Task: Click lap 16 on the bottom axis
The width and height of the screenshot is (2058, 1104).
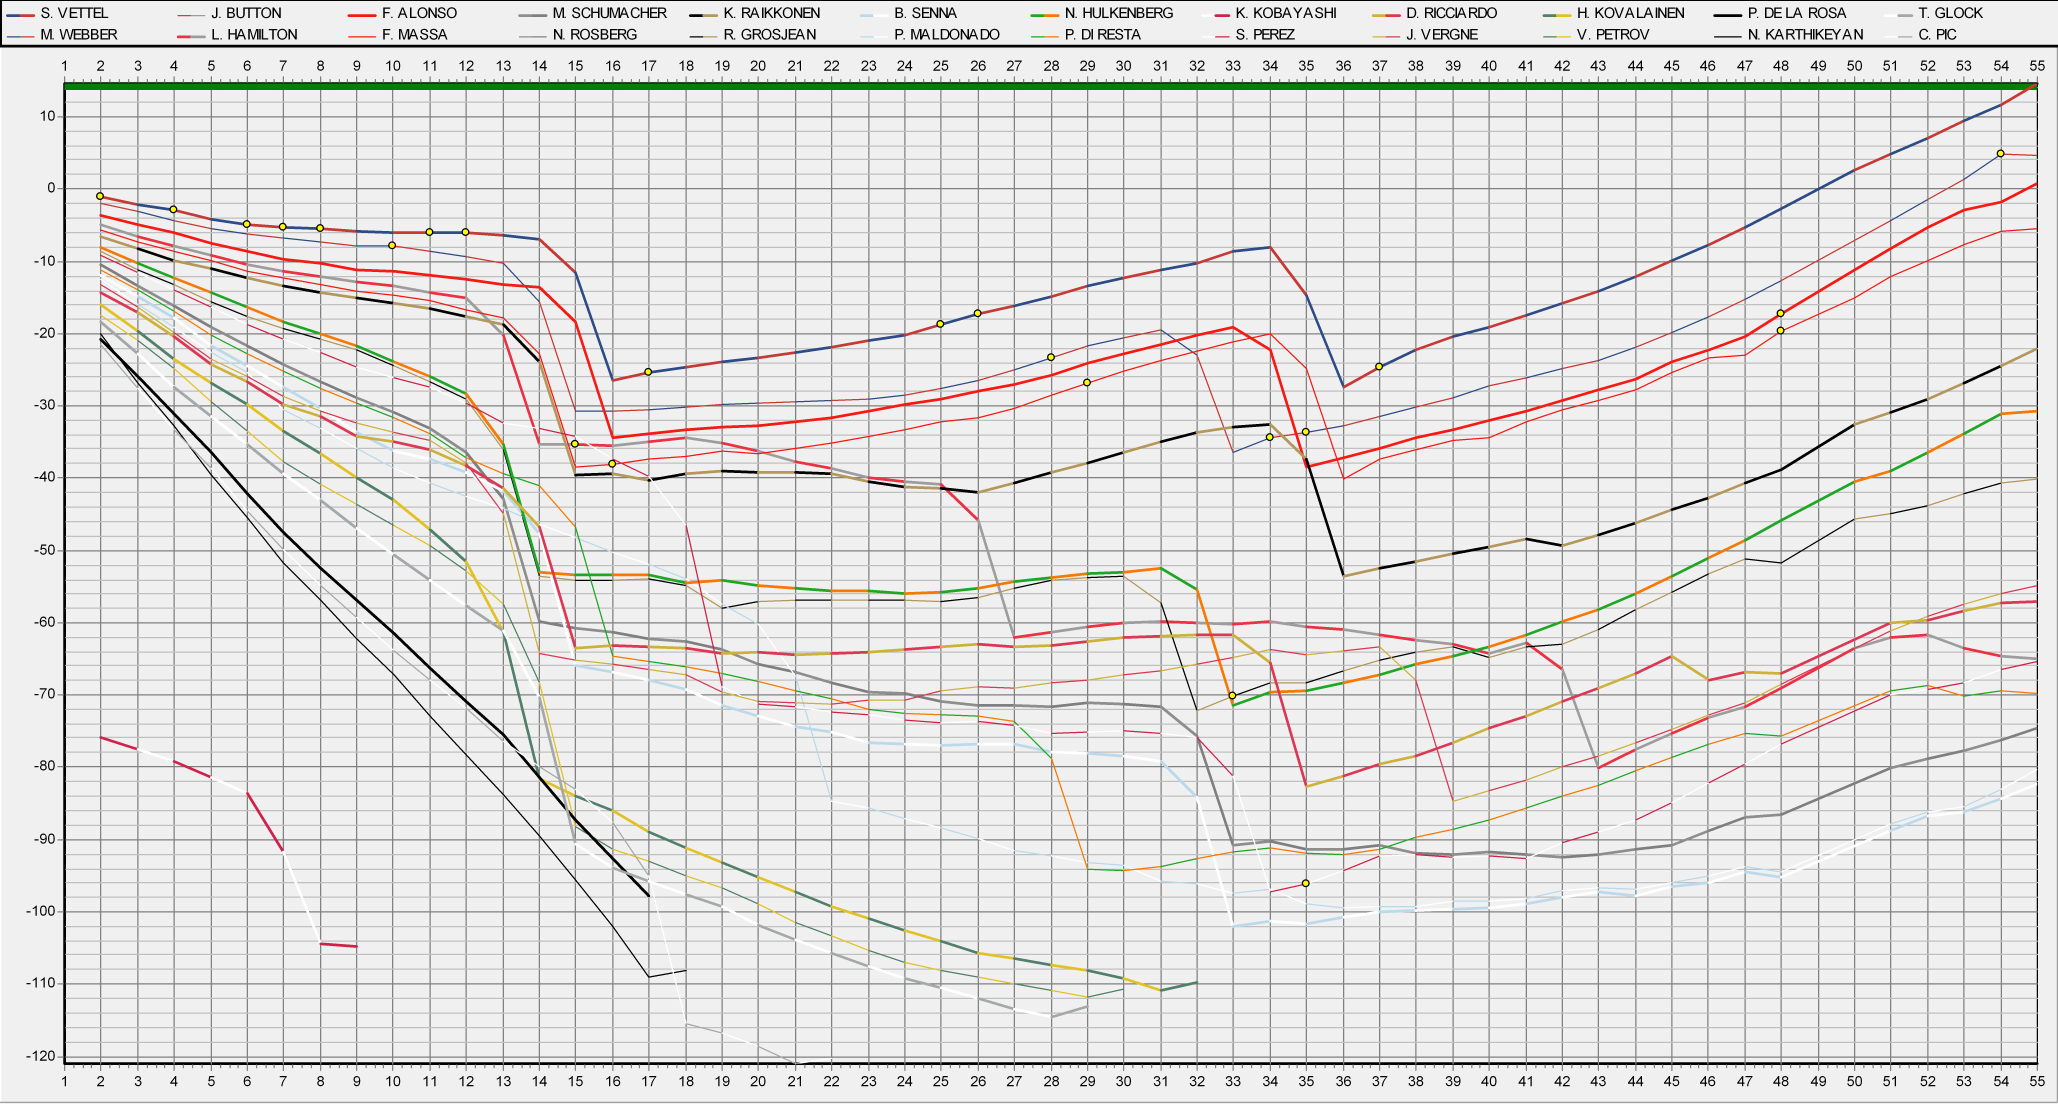Action: tap(612, 1081)
